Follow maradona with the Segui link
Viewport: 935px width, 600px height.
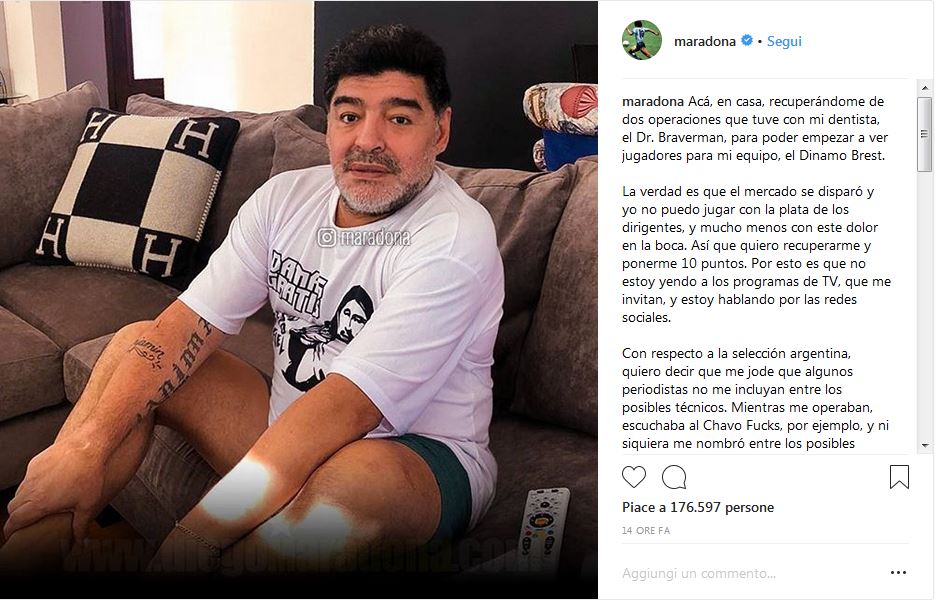coord(784,41)
